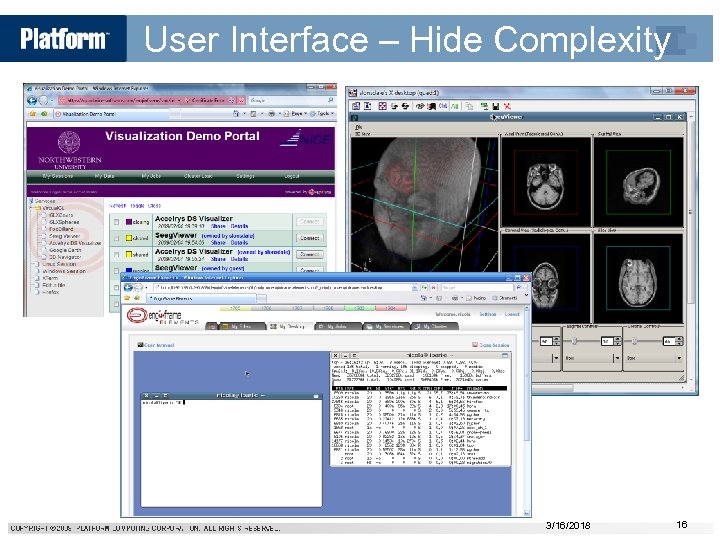Open My Sessions in portal navigation bar
This screenshot has height=540, width=720.
58,176
